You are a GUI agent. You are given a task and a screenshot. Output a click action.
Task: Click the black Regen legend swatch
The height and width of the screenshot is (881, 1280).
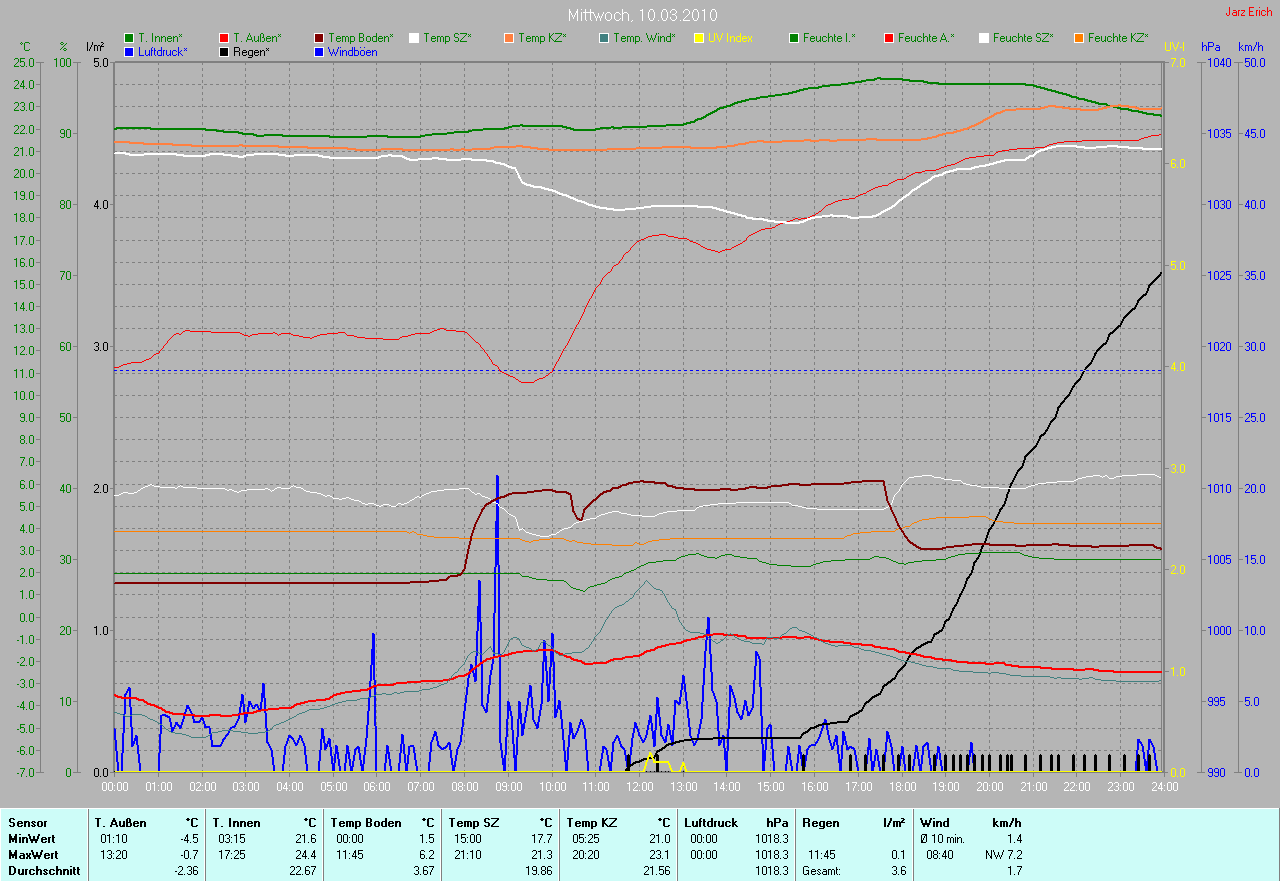point(224,51)
